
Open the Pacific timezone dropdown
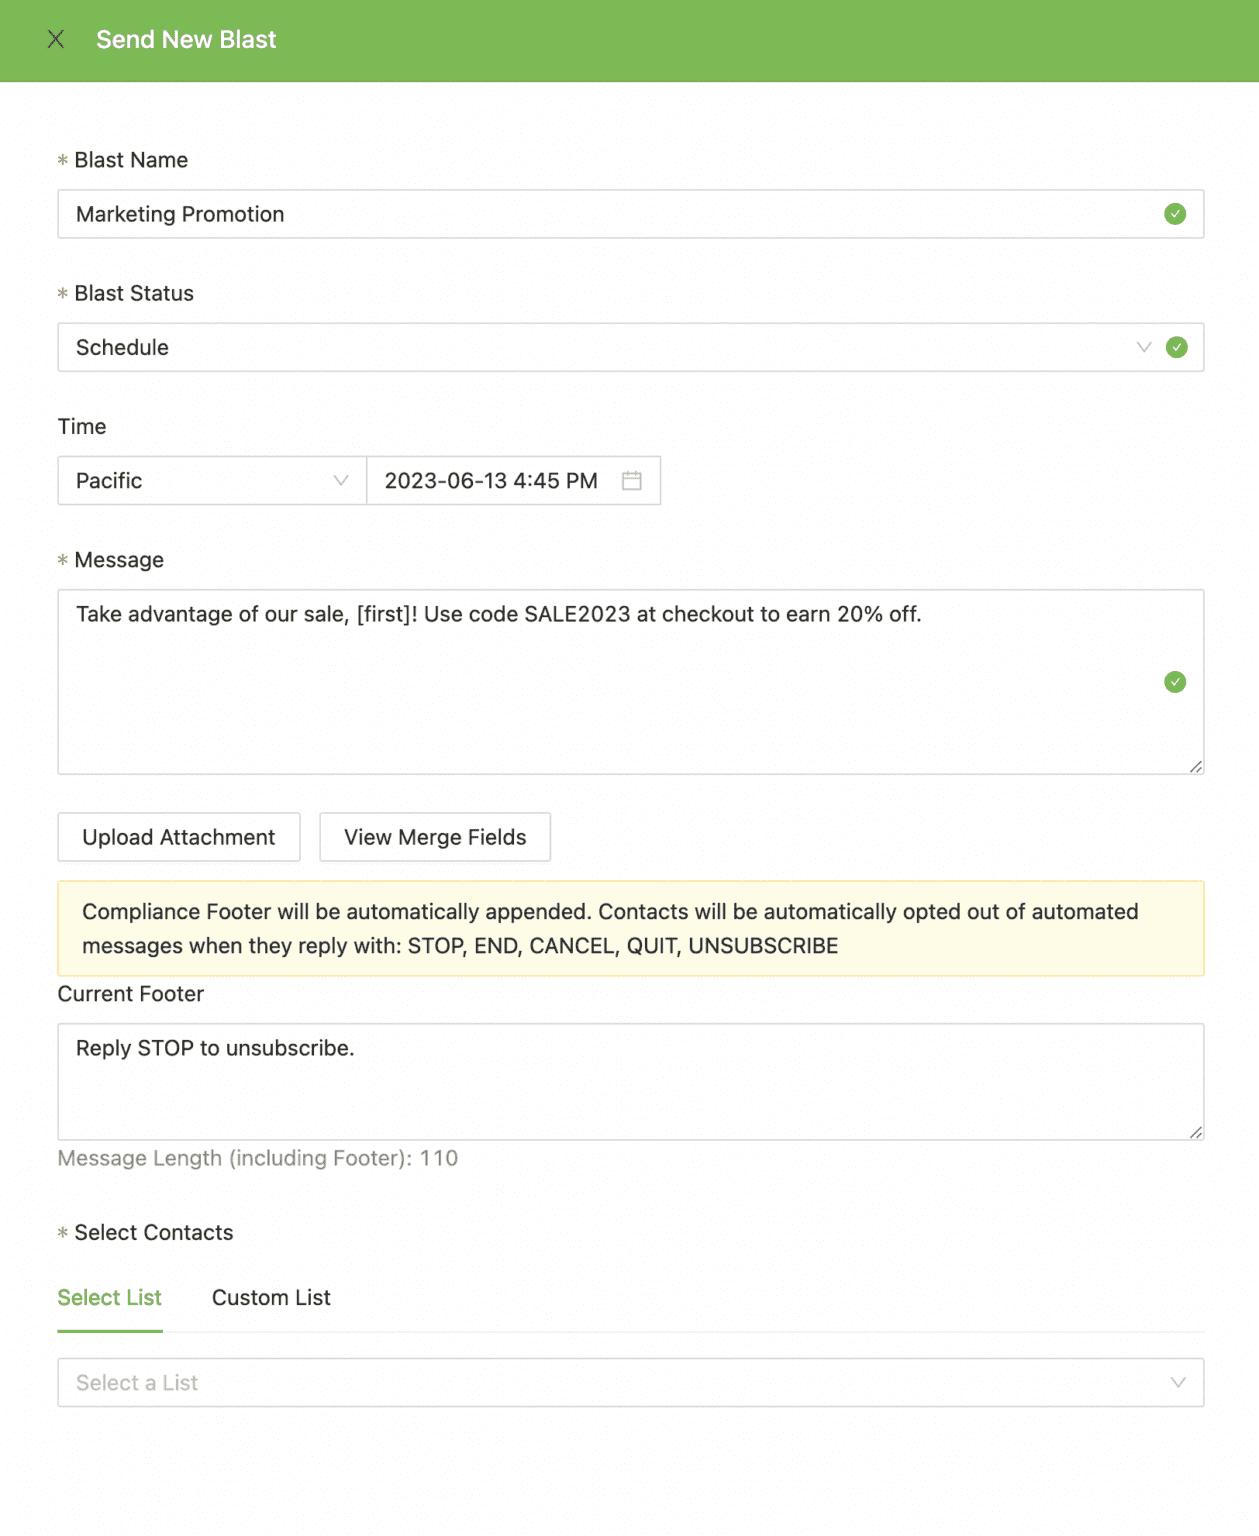212,481
